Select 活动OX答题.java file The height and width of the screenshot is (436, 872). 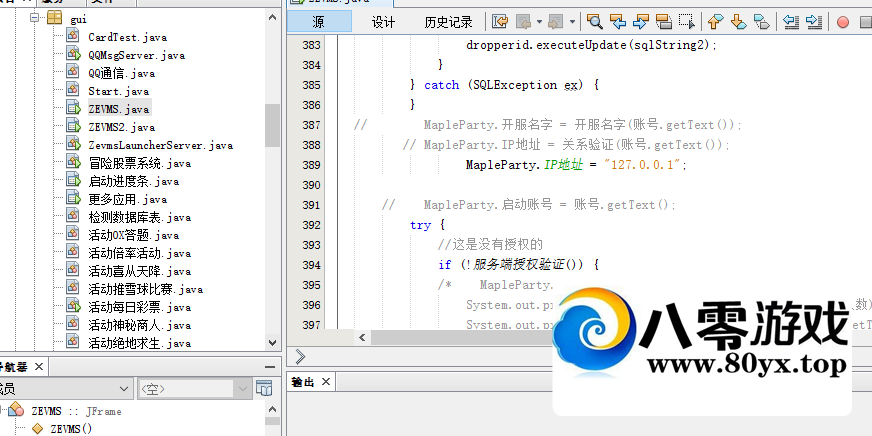click(133, 235)
